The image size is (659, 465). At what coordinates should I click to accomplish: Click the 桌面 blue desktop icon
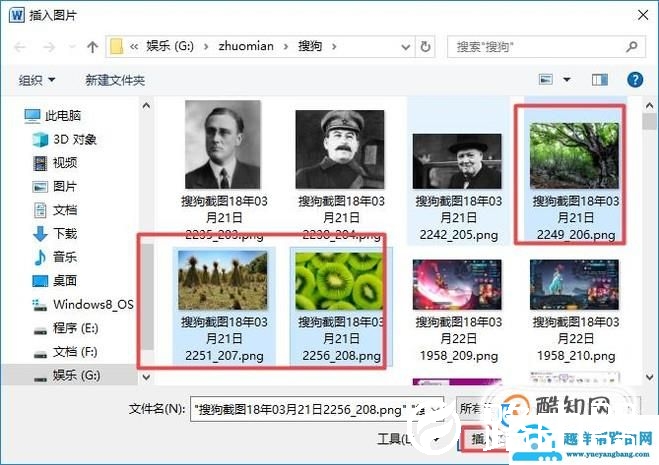click(40, 280)
